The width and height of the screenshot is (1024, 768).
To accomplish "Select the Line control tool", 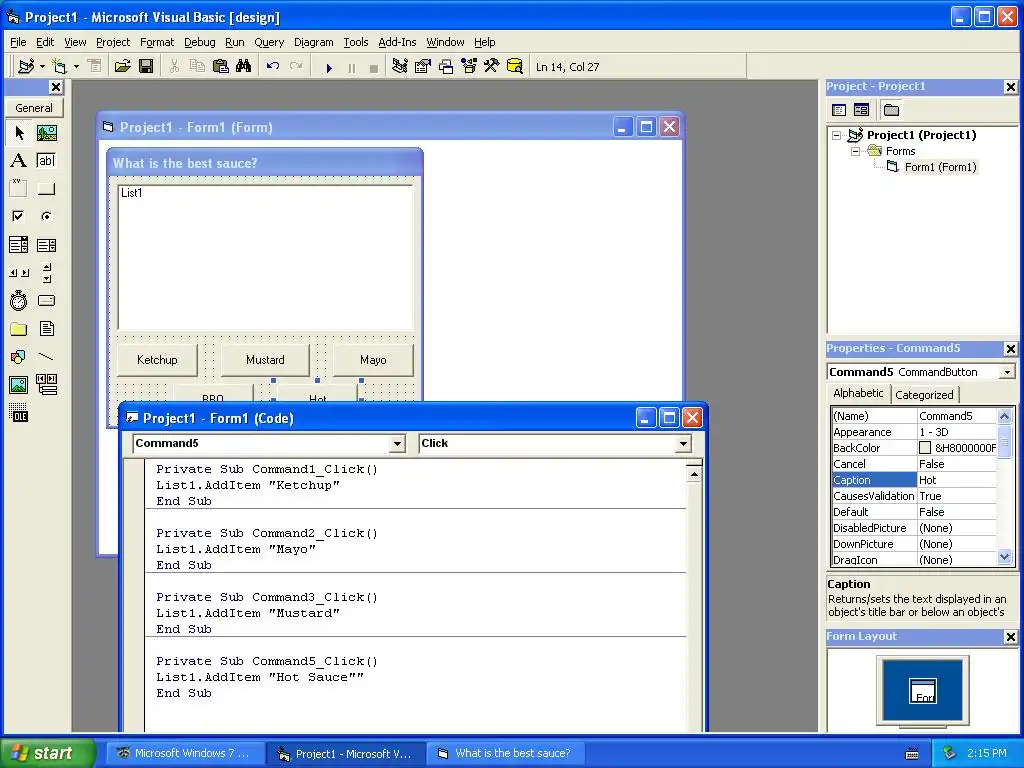I will pos(46,357).
